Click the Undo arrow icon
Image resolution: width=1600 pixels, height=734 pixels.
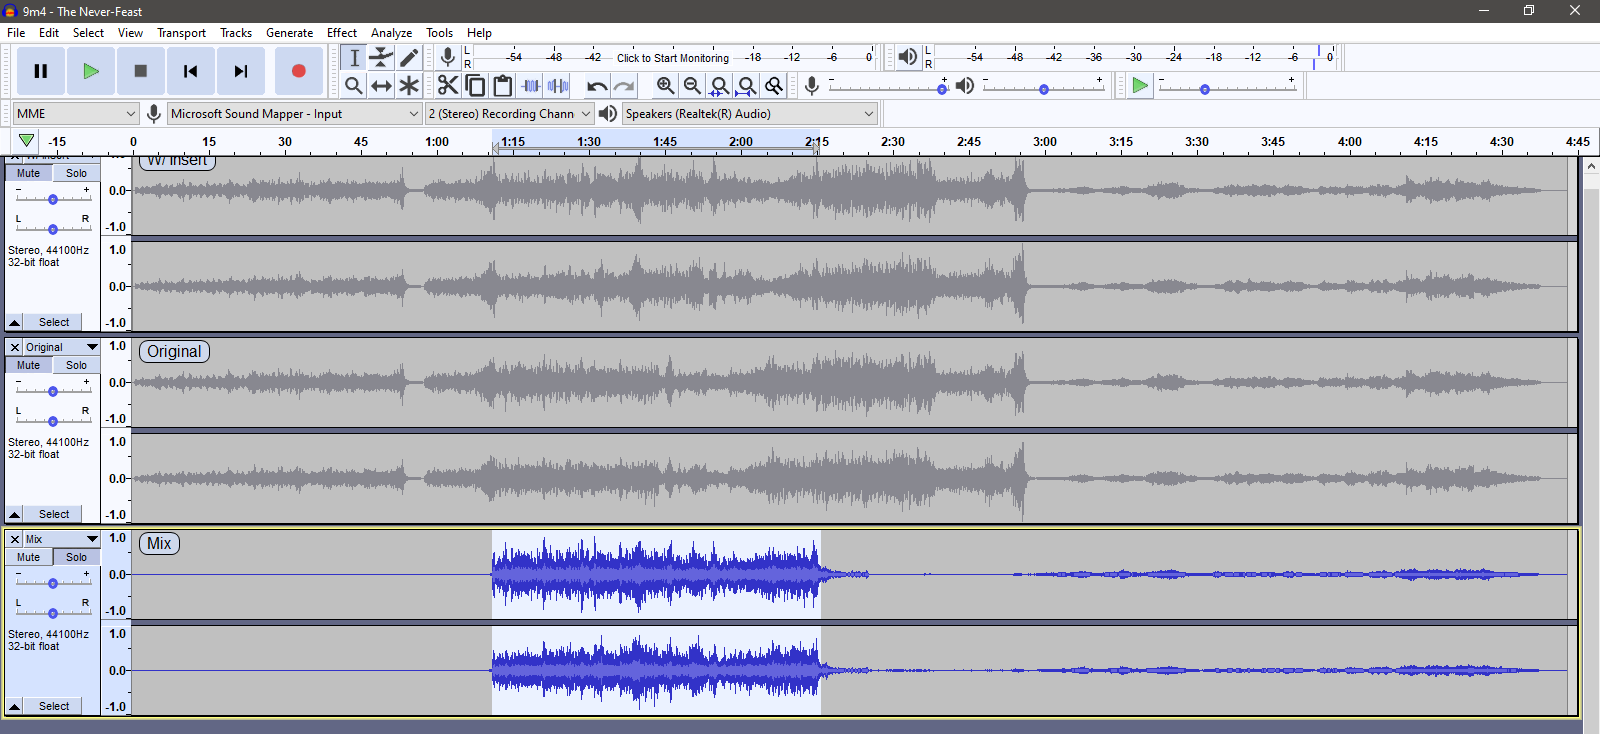tap(596, 86)
